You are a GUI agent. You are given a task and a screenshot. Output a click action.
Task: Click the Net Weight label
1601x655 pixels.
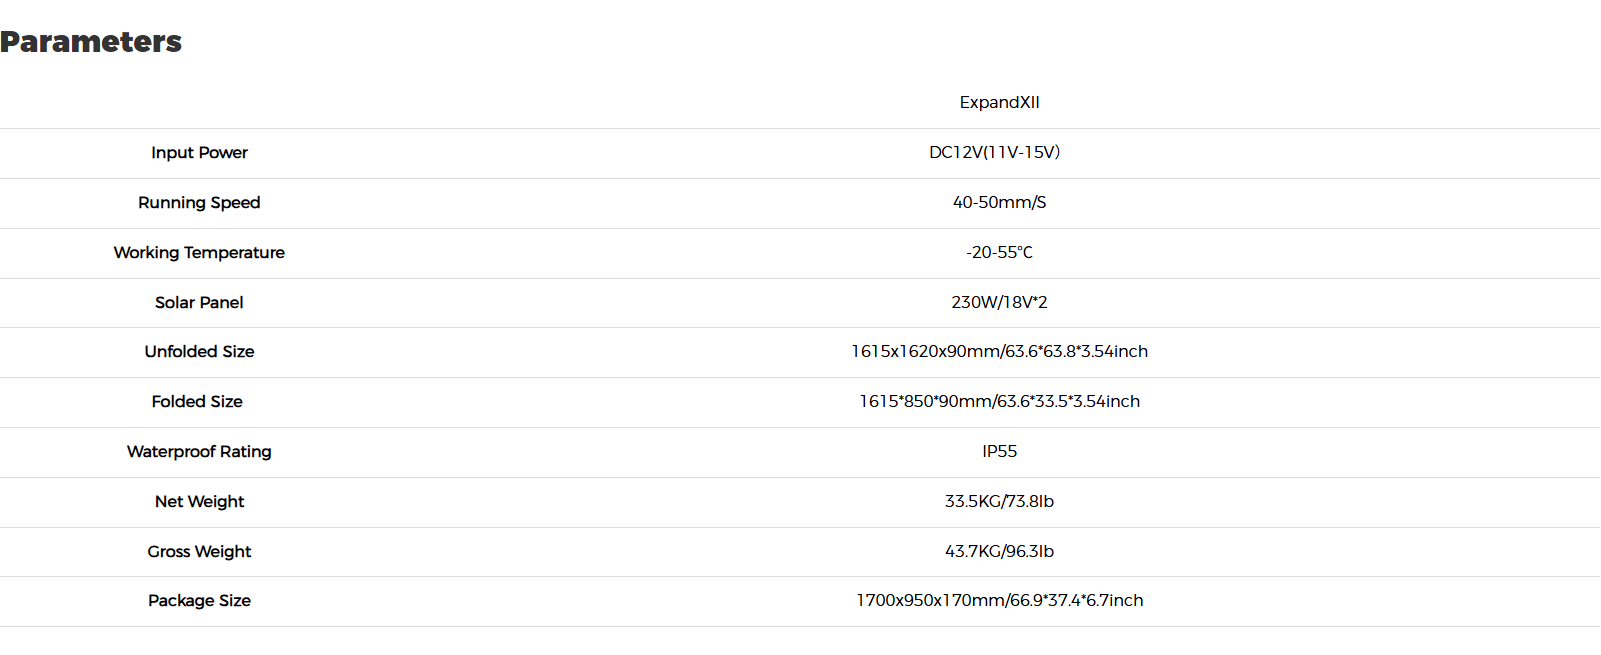tap(199, 502)
